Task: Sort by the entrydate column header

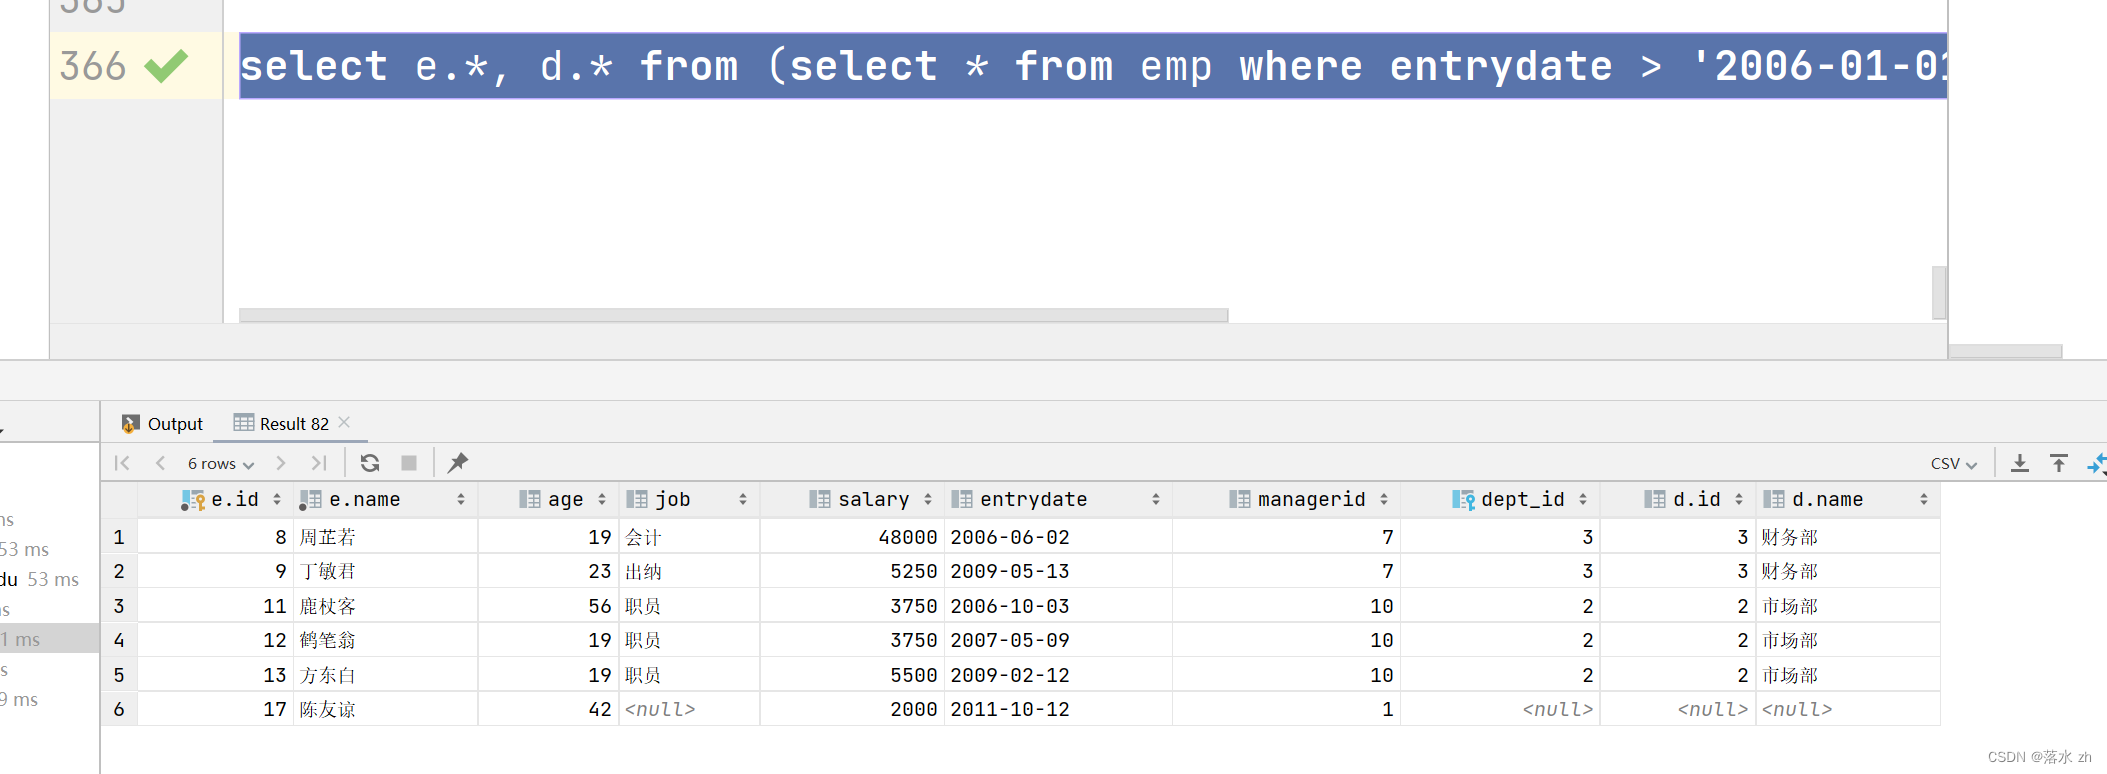Action: click(x=1058, y=499)
